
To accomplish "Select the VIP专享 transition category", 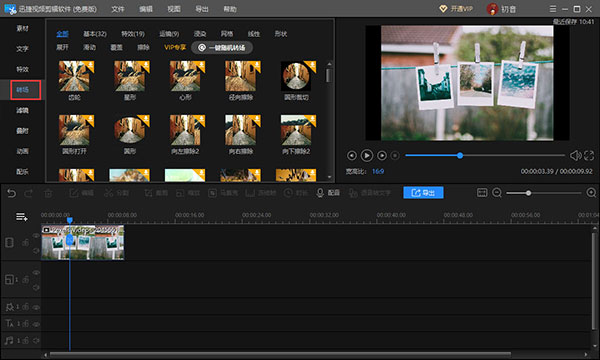I will click(x=175, y=47).
